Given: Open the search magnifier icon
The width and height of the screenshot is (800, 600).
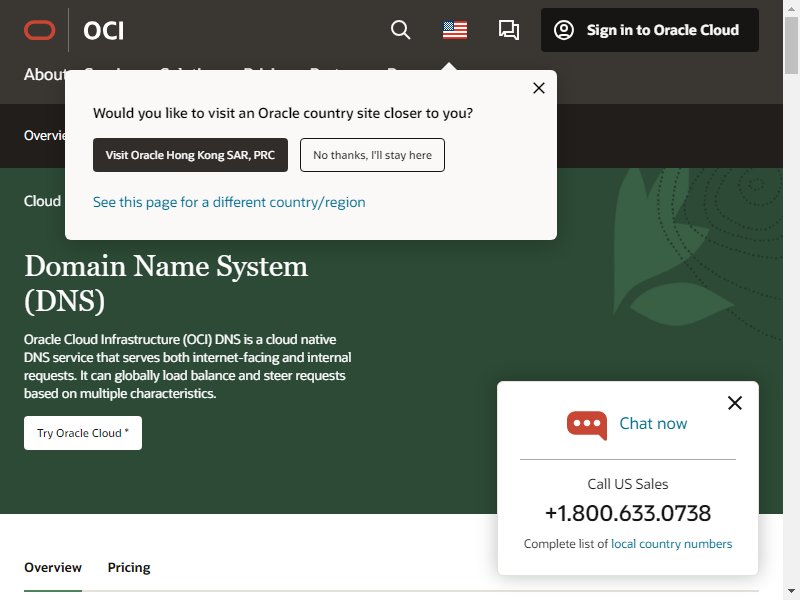Looking at the screenshot, I should point(401,30).
